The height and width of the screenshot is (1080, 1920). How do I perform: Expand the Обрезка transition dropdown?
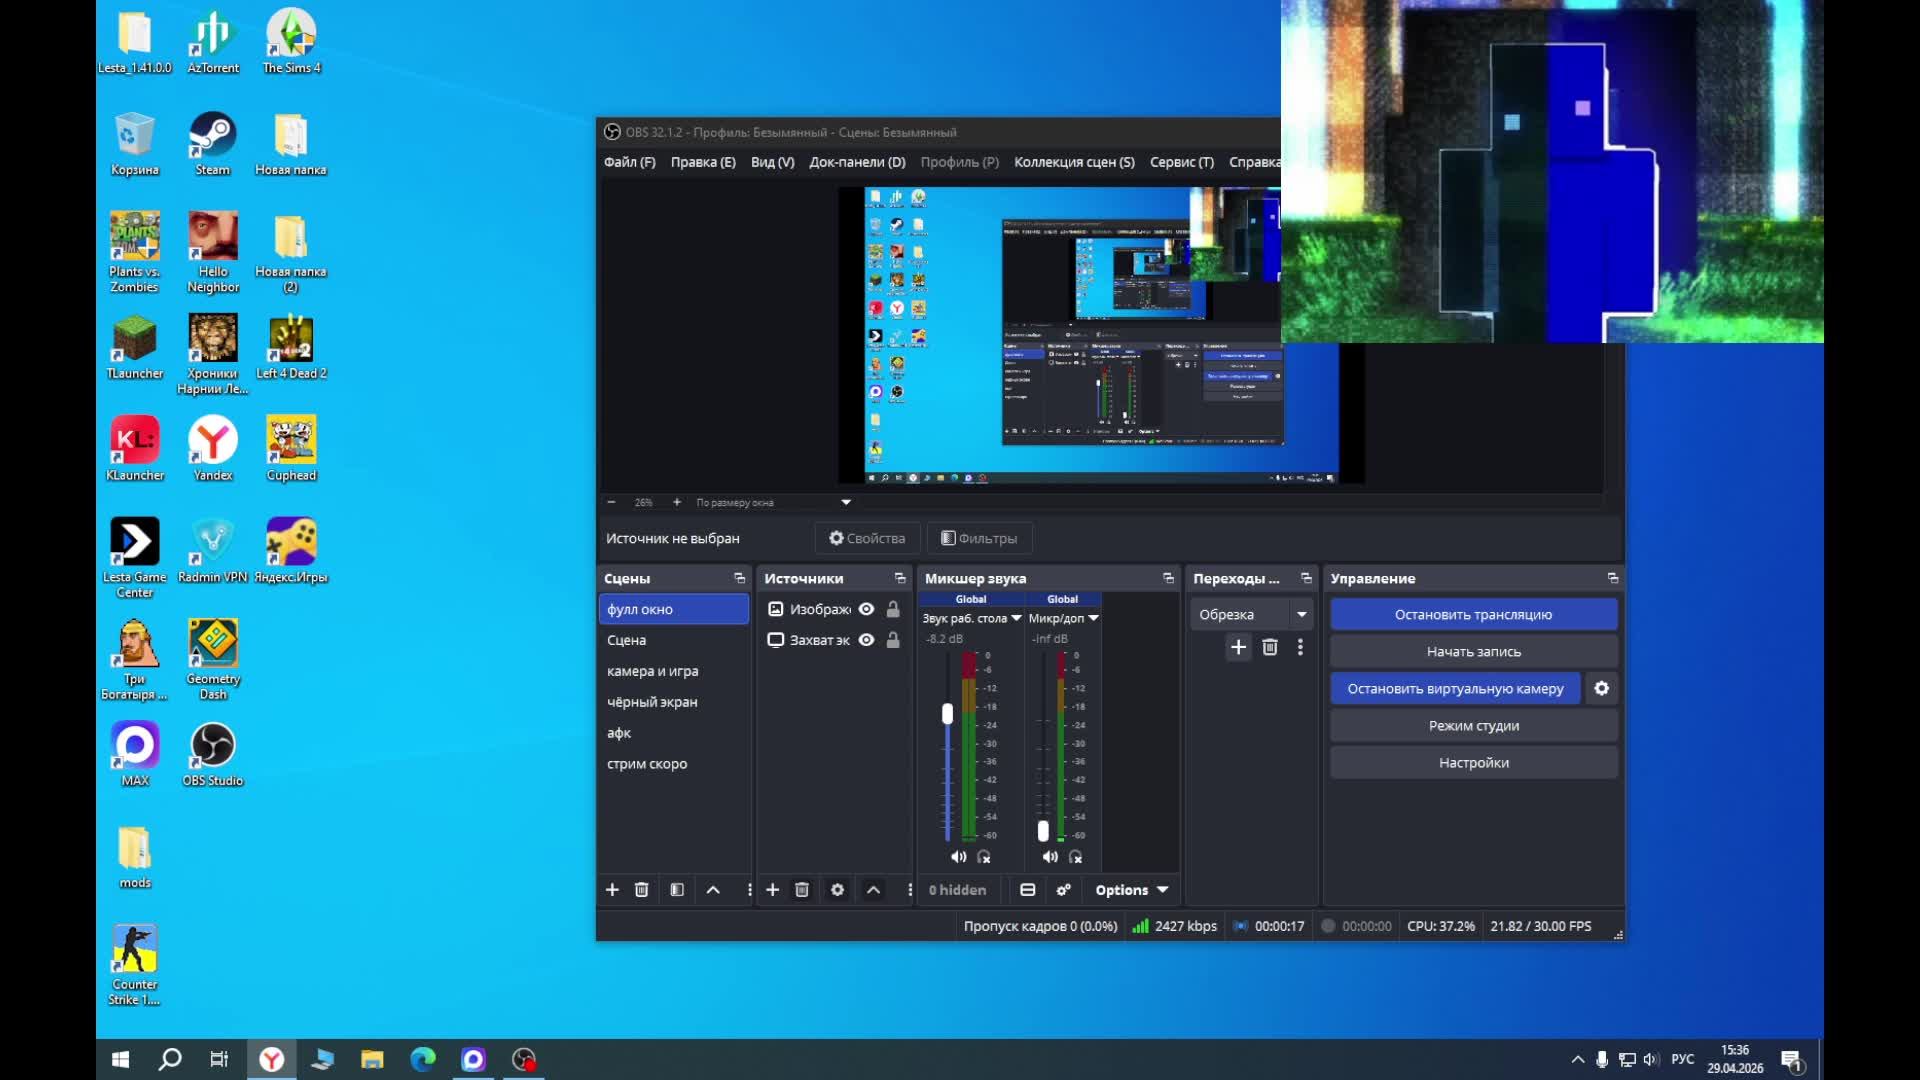click(x=1301, y=614)
